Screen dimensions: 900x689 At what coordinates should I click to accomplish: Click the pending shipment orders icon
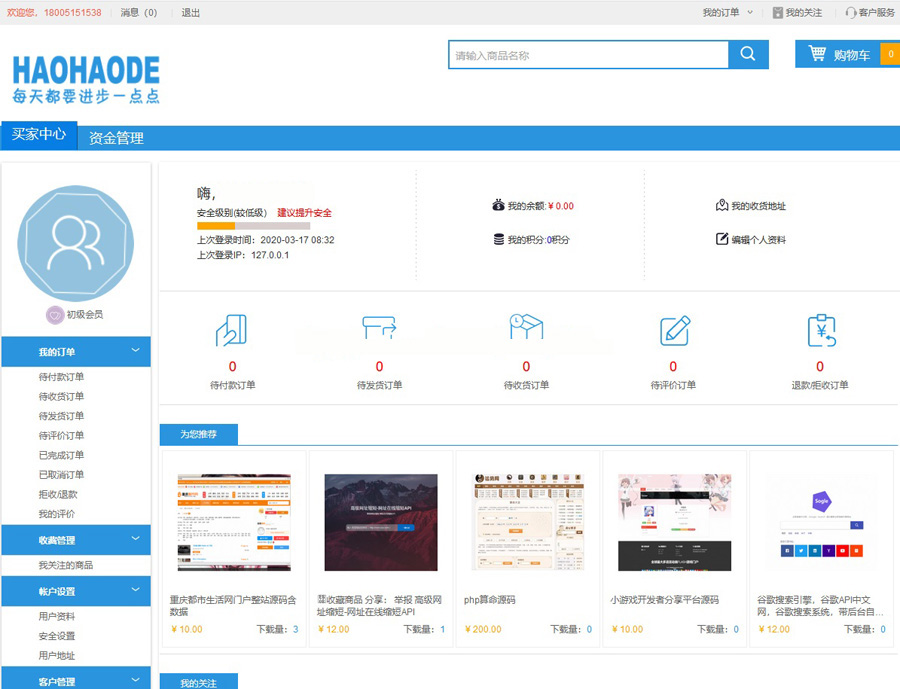[379, 330]
